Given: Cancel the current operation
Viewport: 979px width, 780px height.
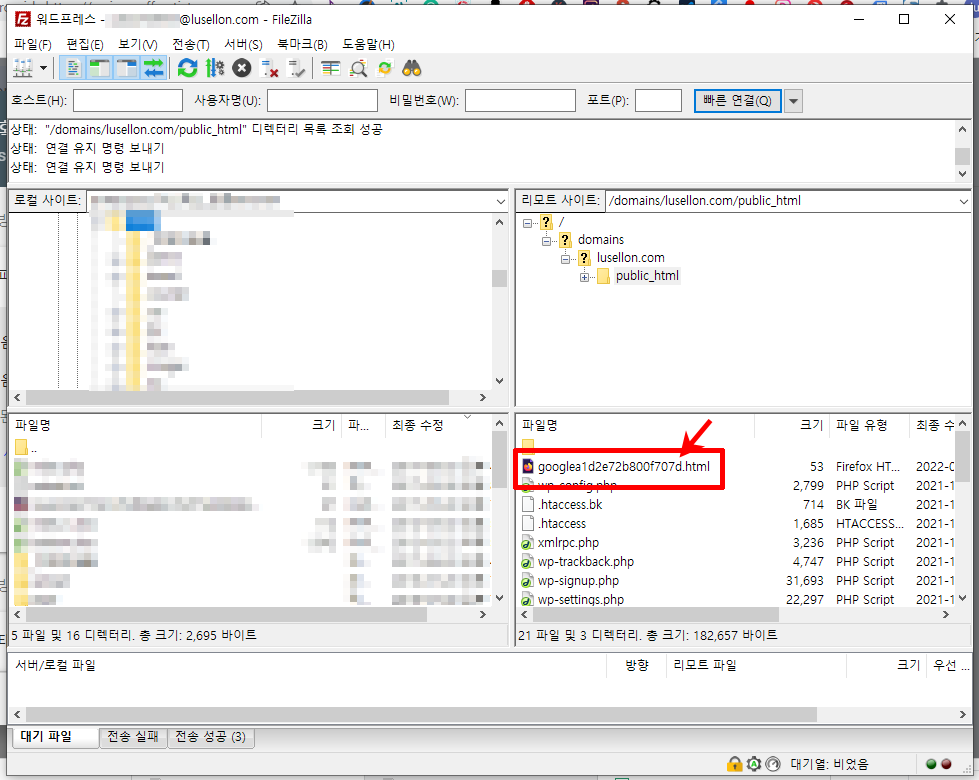Looking at the screenshot, I should (242, 68).
